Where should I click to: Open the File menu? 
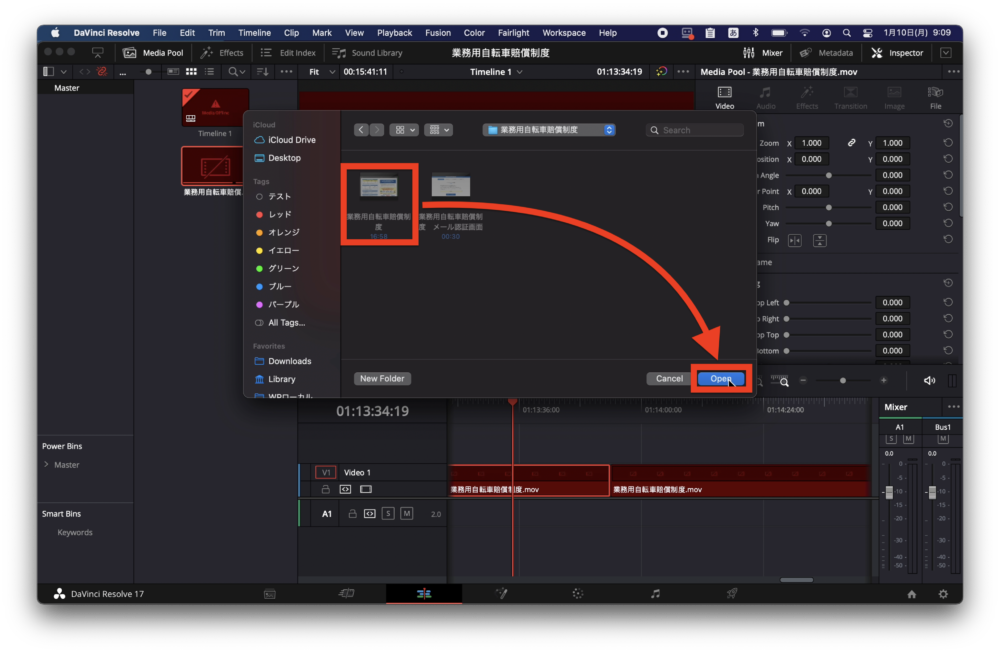tap(159, 33)
